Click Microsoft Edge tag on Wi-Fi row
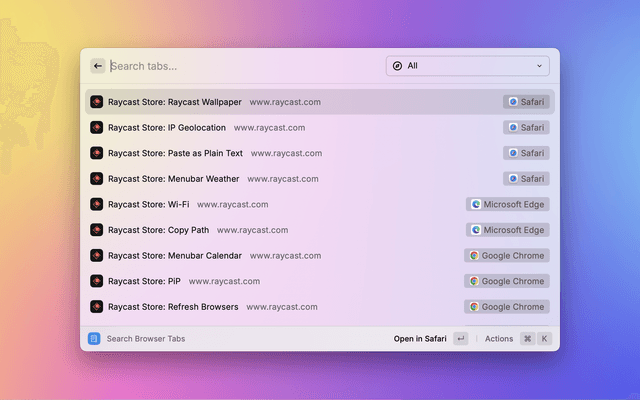The width and height of the screenshot is (640, 400). pyautogui.click(x=508, y=204)
